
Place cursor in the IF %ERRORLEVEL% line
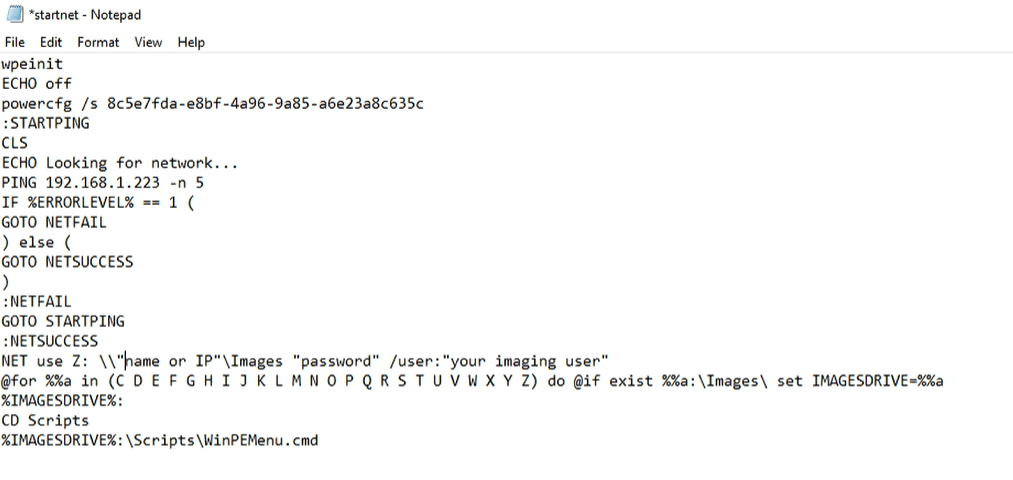click(98, 202)
